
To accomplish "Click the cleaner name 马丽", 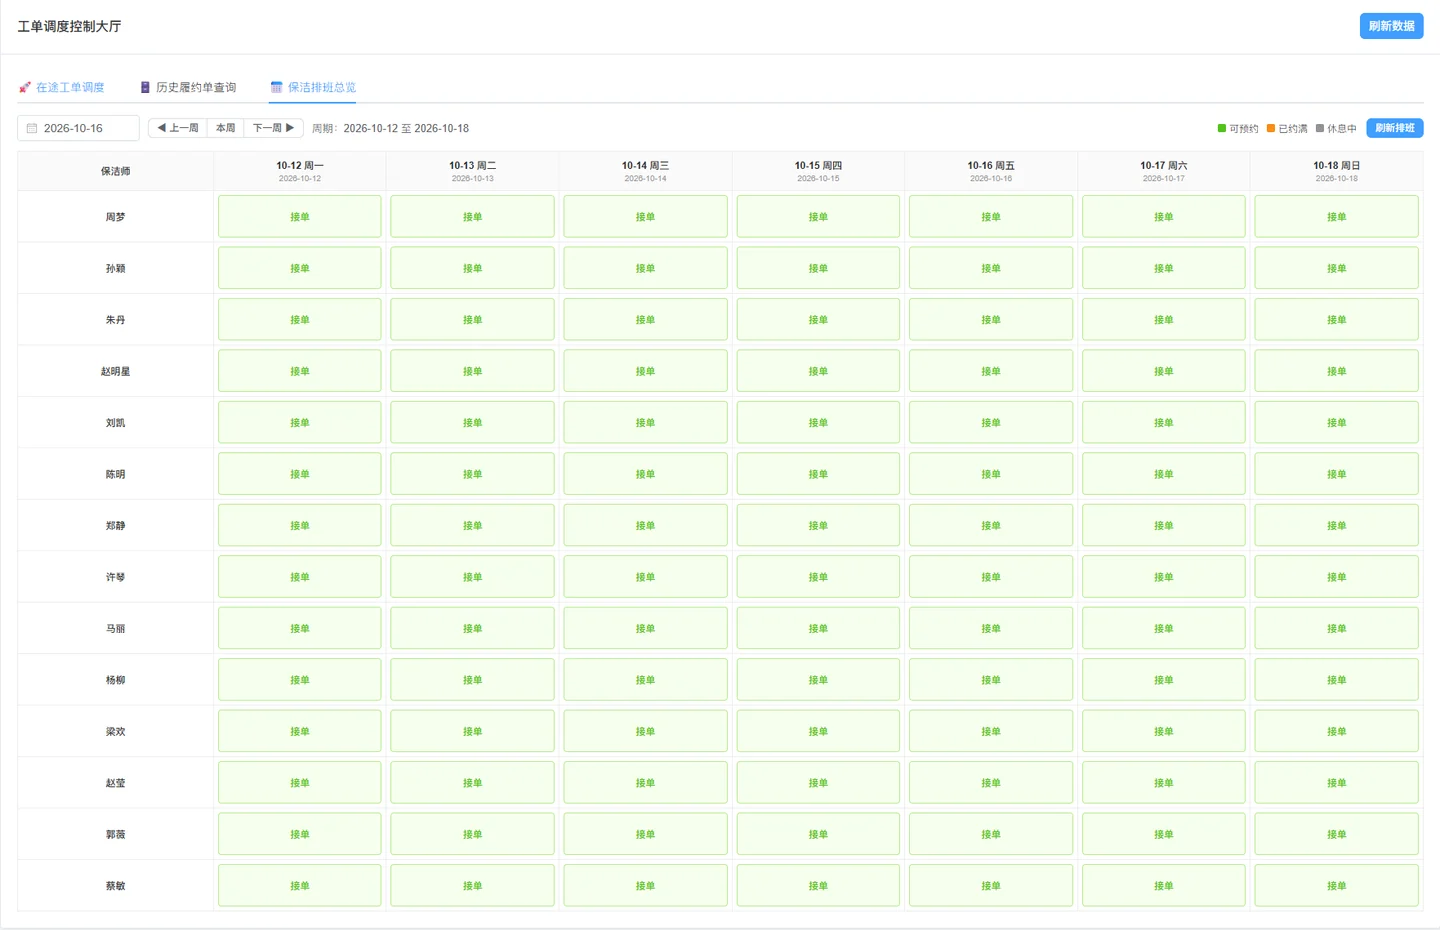I will point(116,629).
